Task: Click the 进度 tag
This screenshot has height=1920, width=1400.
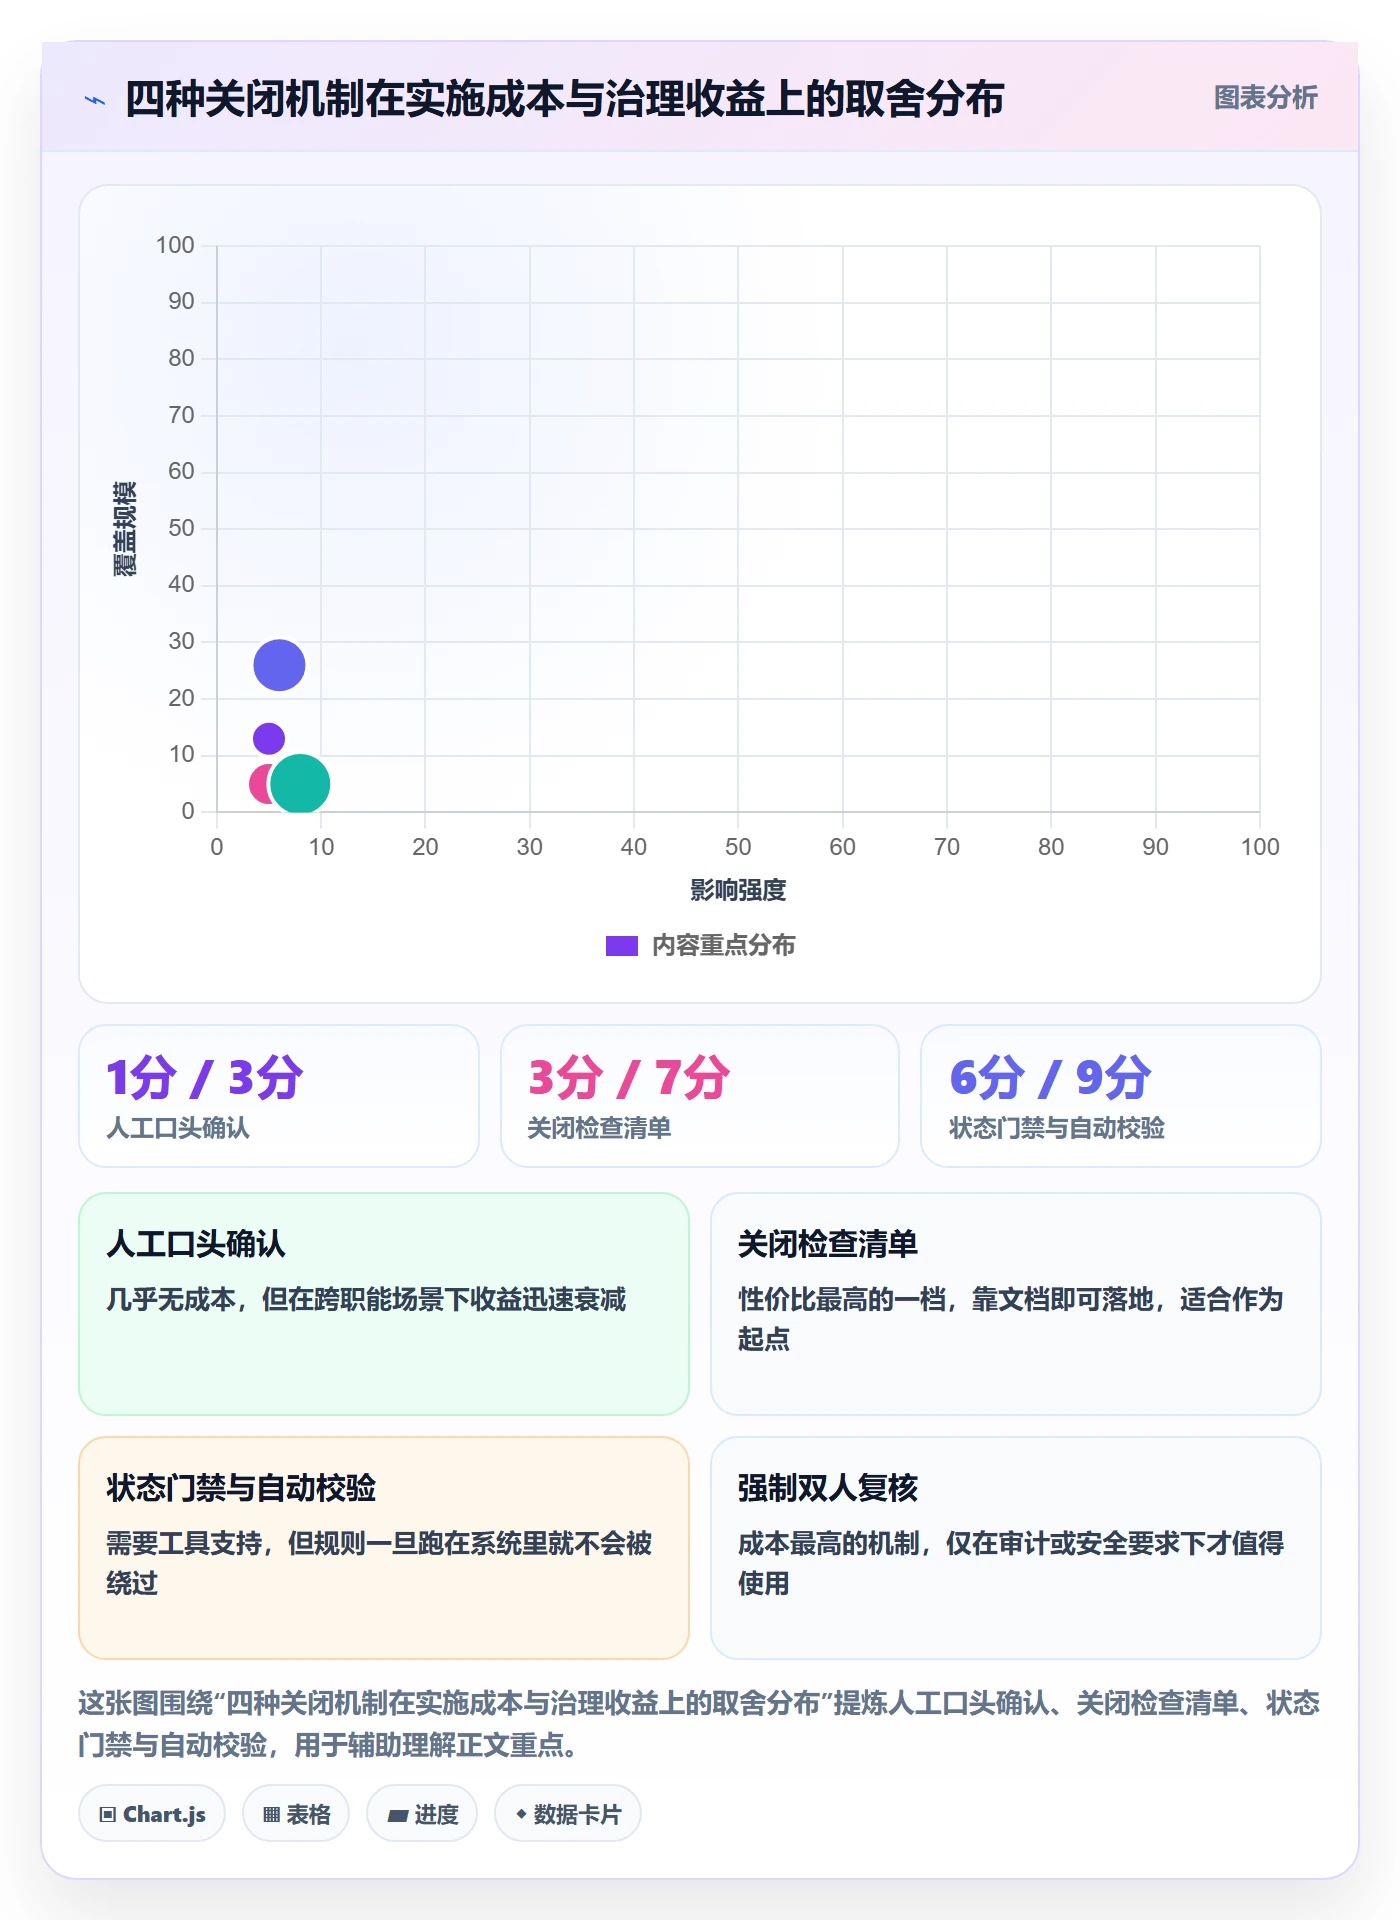Action: (422, 1814)
